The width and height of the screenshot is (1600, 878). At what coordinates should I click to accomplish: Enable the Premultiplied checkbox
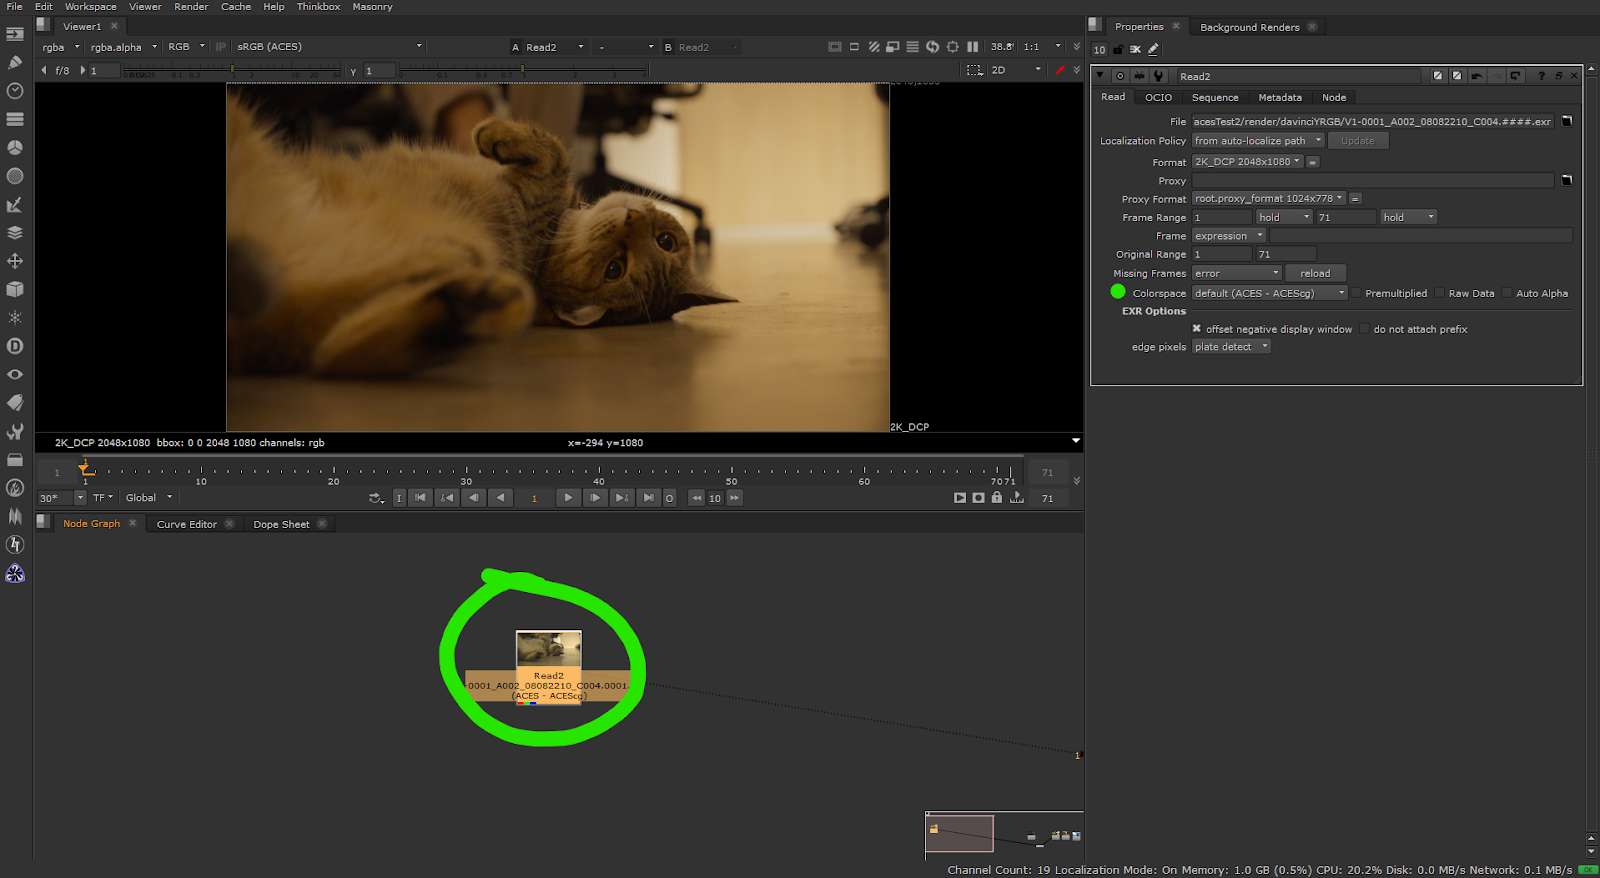coord(1356,293)
